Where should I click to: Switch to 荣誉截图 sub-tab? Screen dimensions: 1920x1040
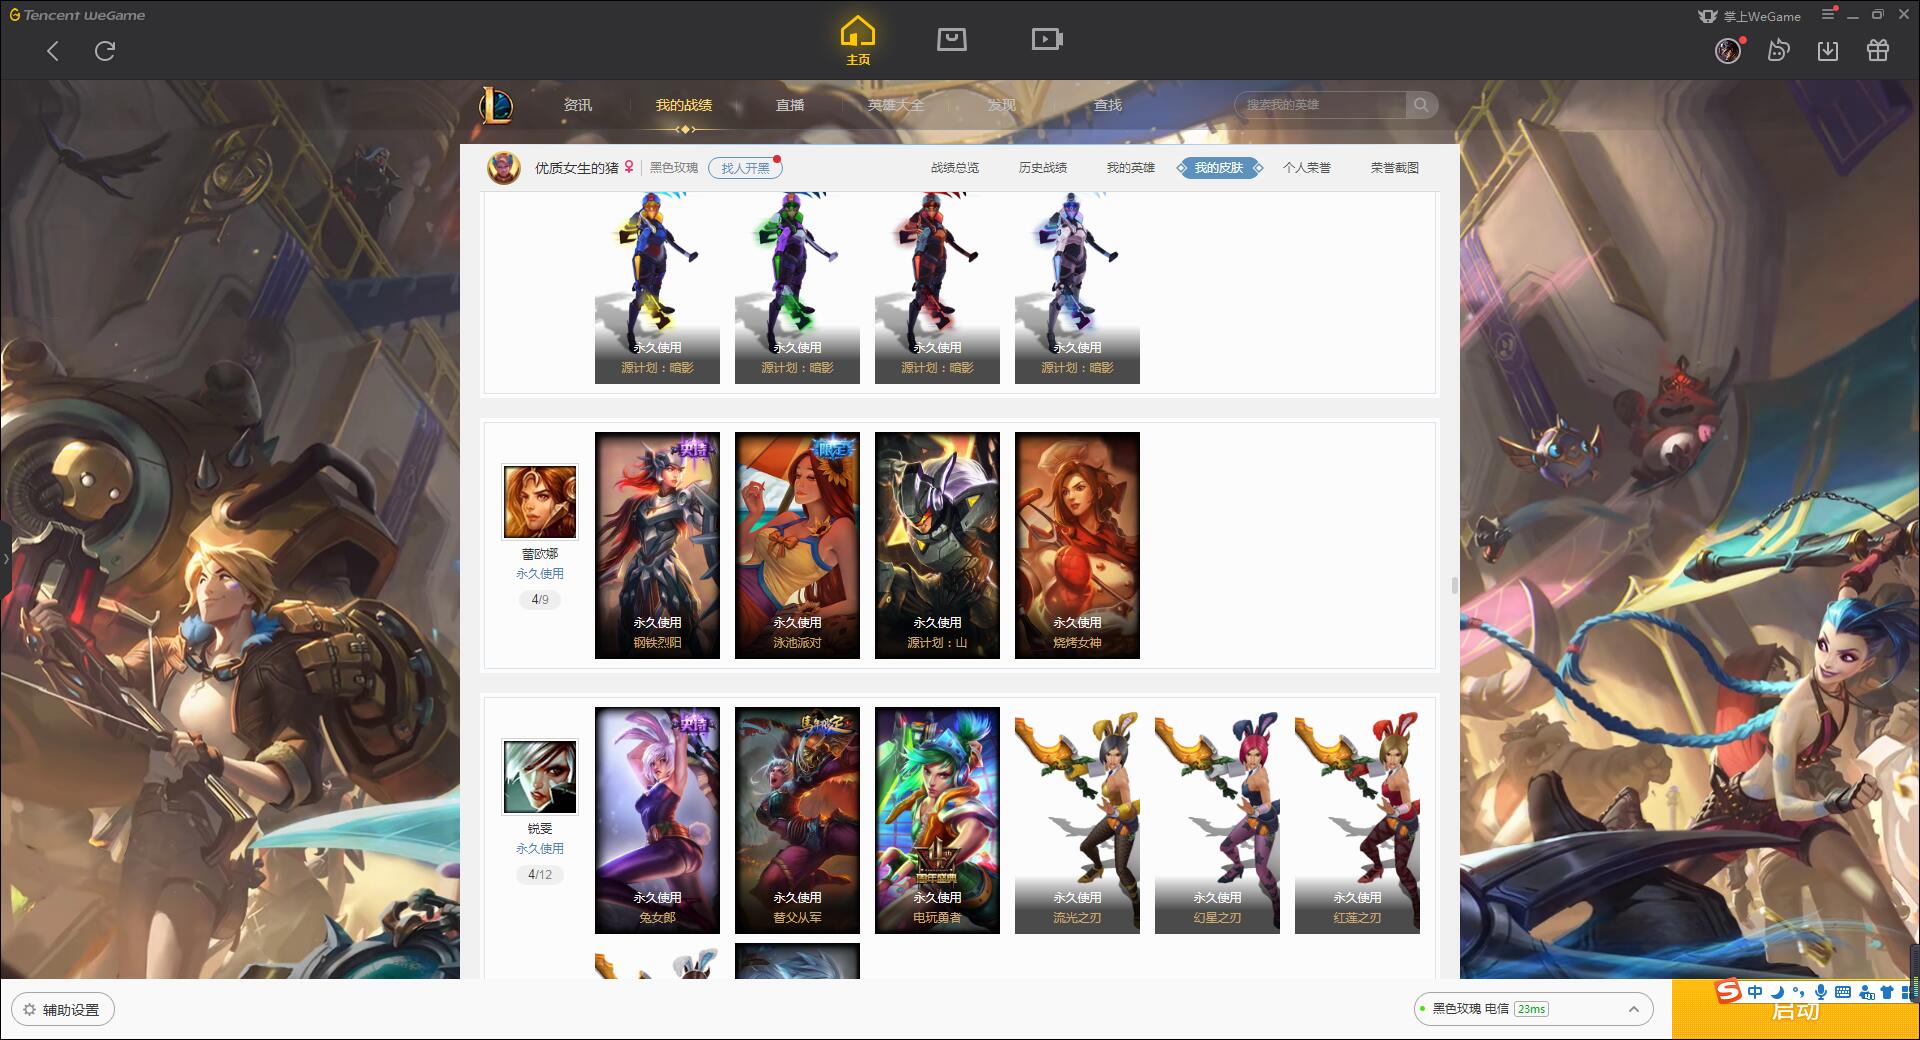tap(1395, 168)
